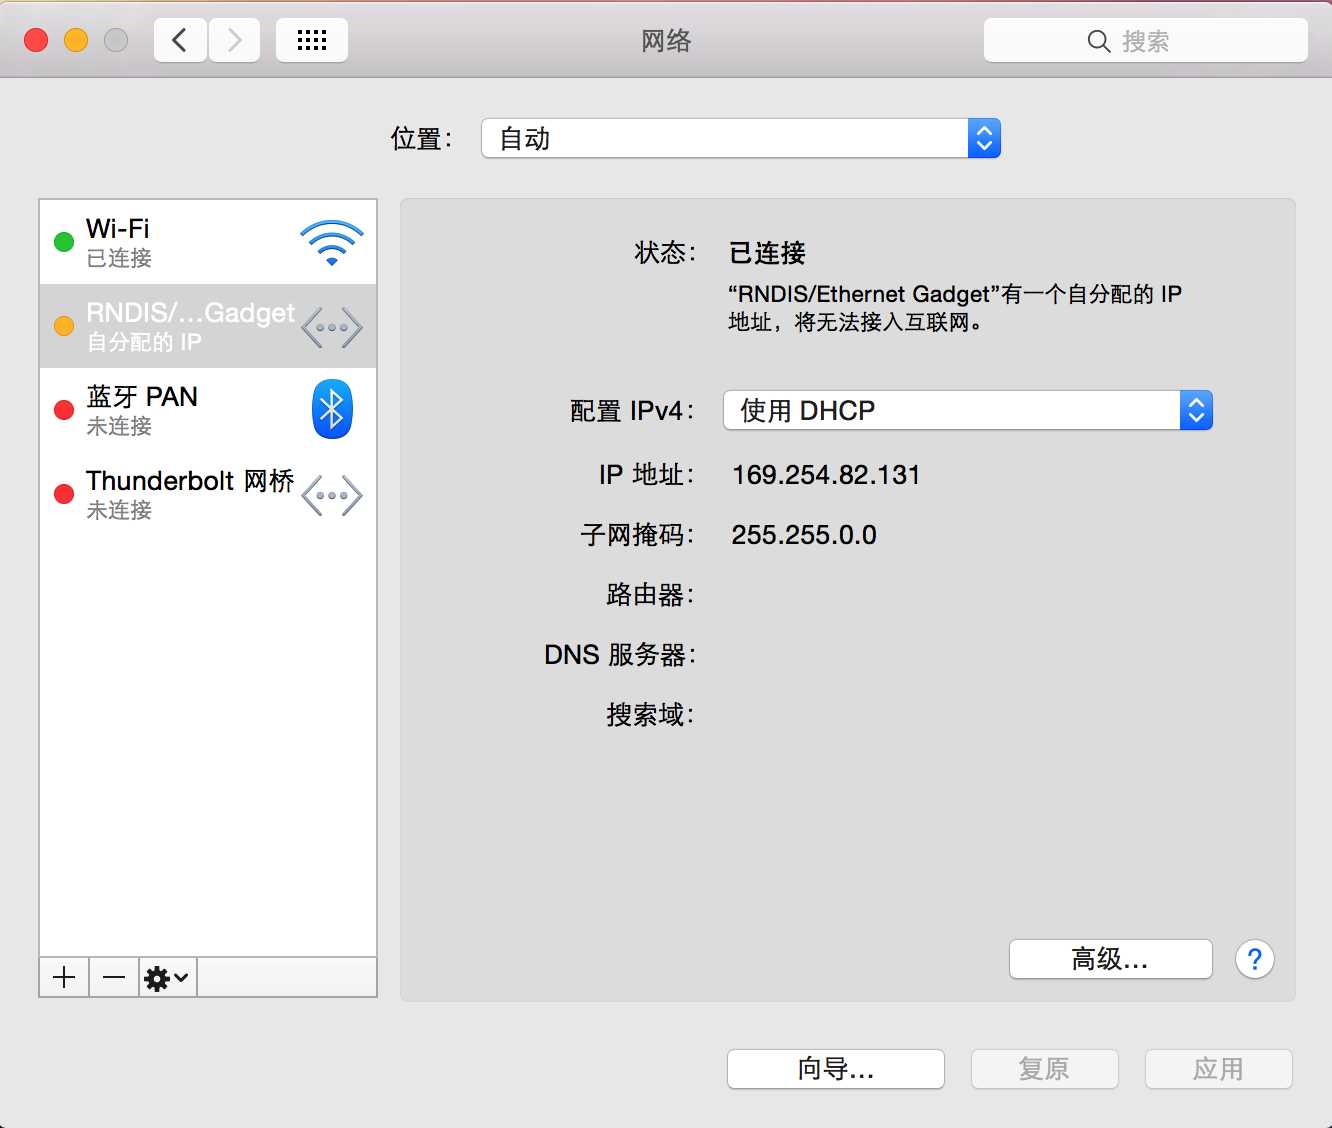Click the 自分配的 IP subtitle text
Viewport: 1332px width, 1128px height.
[x=144, y=342]
